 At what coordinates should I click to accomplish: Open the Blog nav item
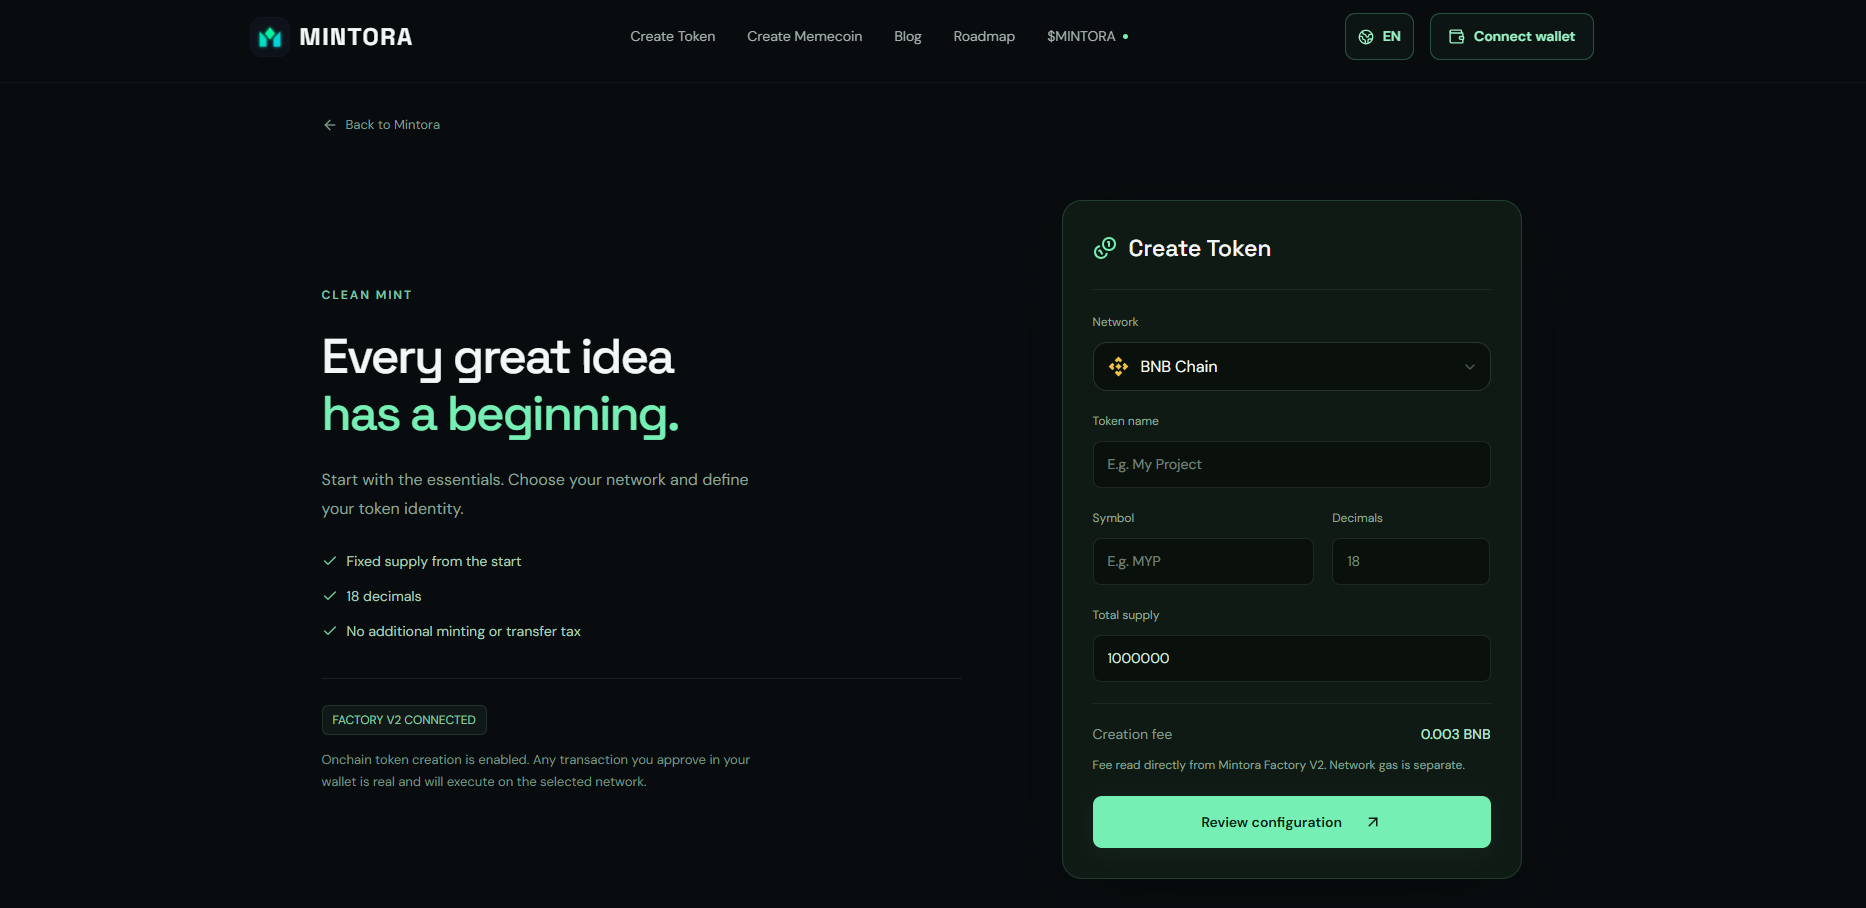(908, 37)
